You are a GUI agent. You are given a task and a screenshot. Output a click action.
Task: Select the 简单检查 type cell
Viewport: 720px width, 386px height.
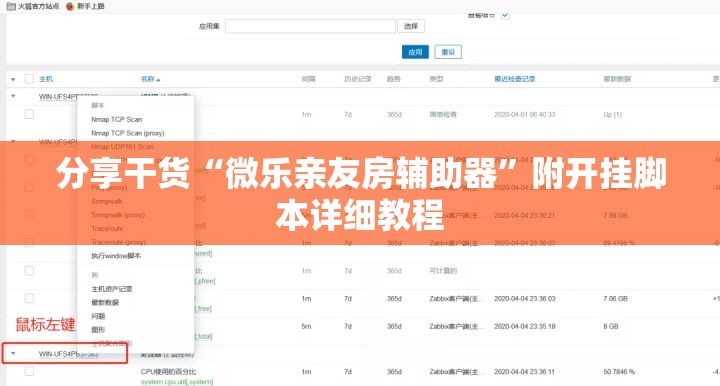(x=443, y=114)
